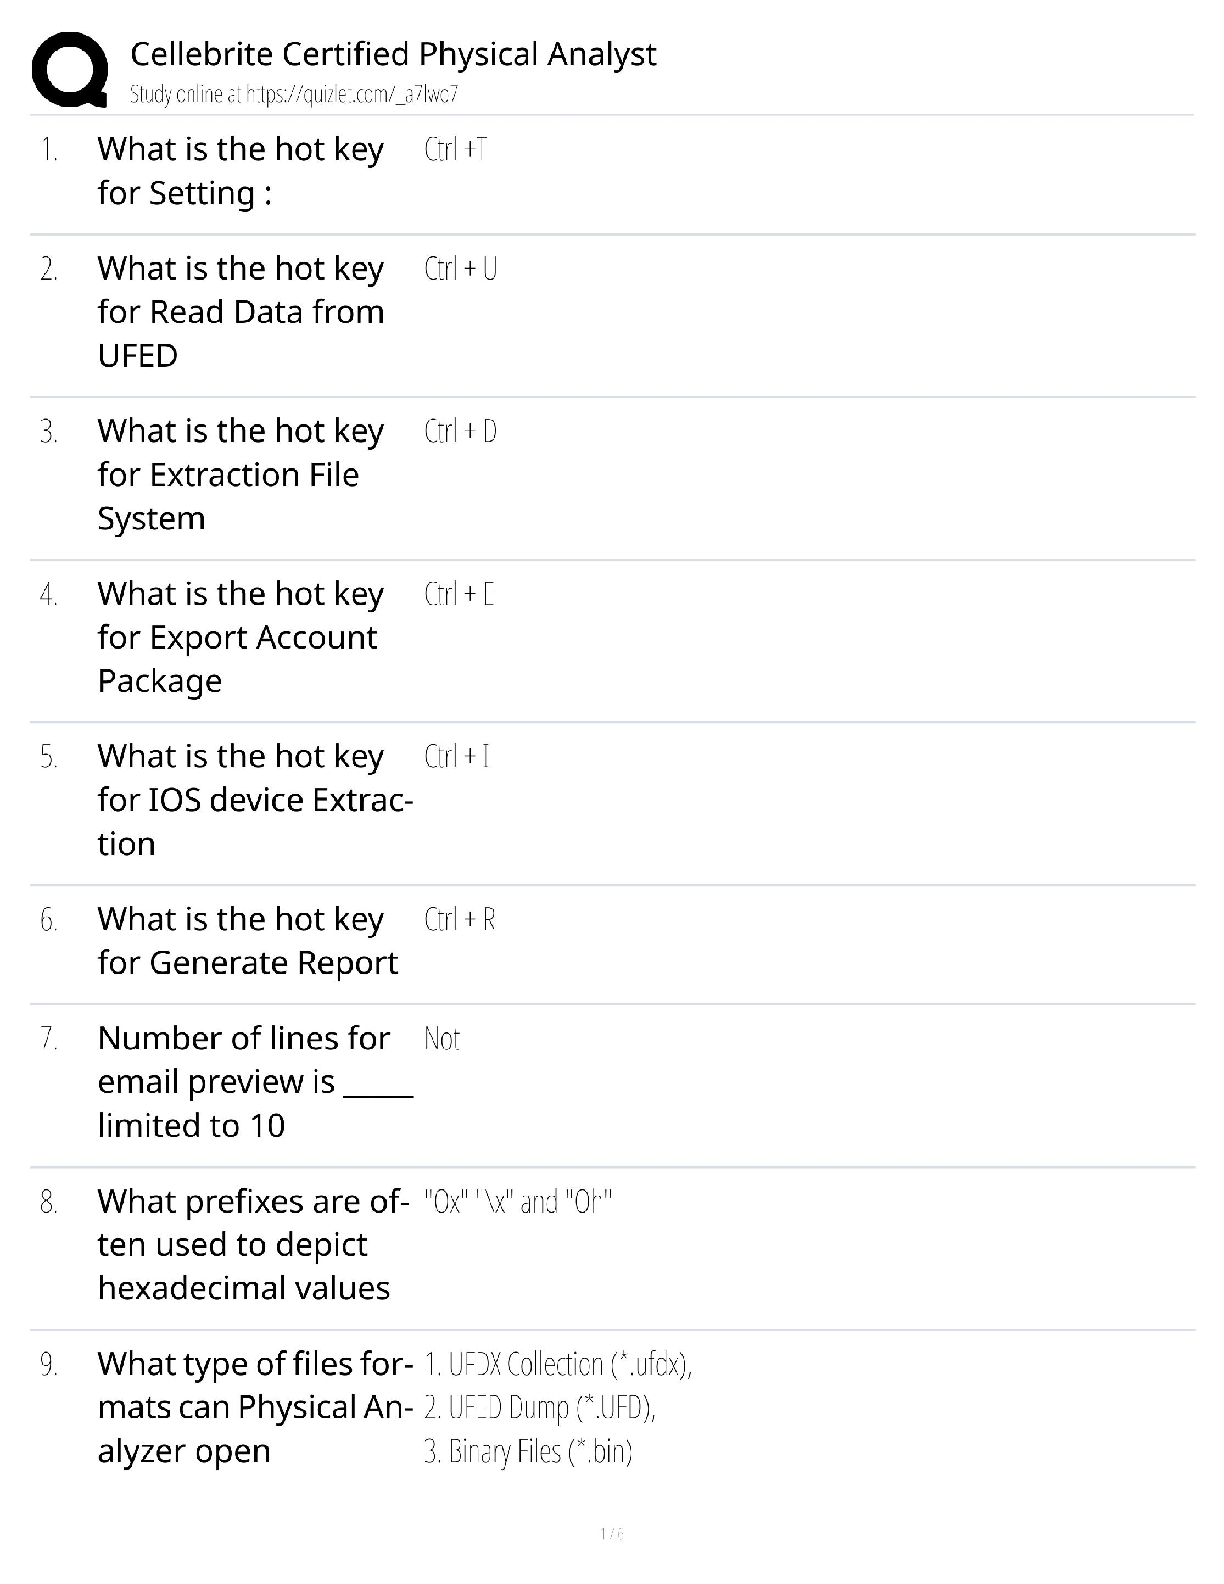Image resolution: width=1224 pixels, height=1584 pixels.
Task: Click the Ctrl + I answer
Action: tap(457, 757)
